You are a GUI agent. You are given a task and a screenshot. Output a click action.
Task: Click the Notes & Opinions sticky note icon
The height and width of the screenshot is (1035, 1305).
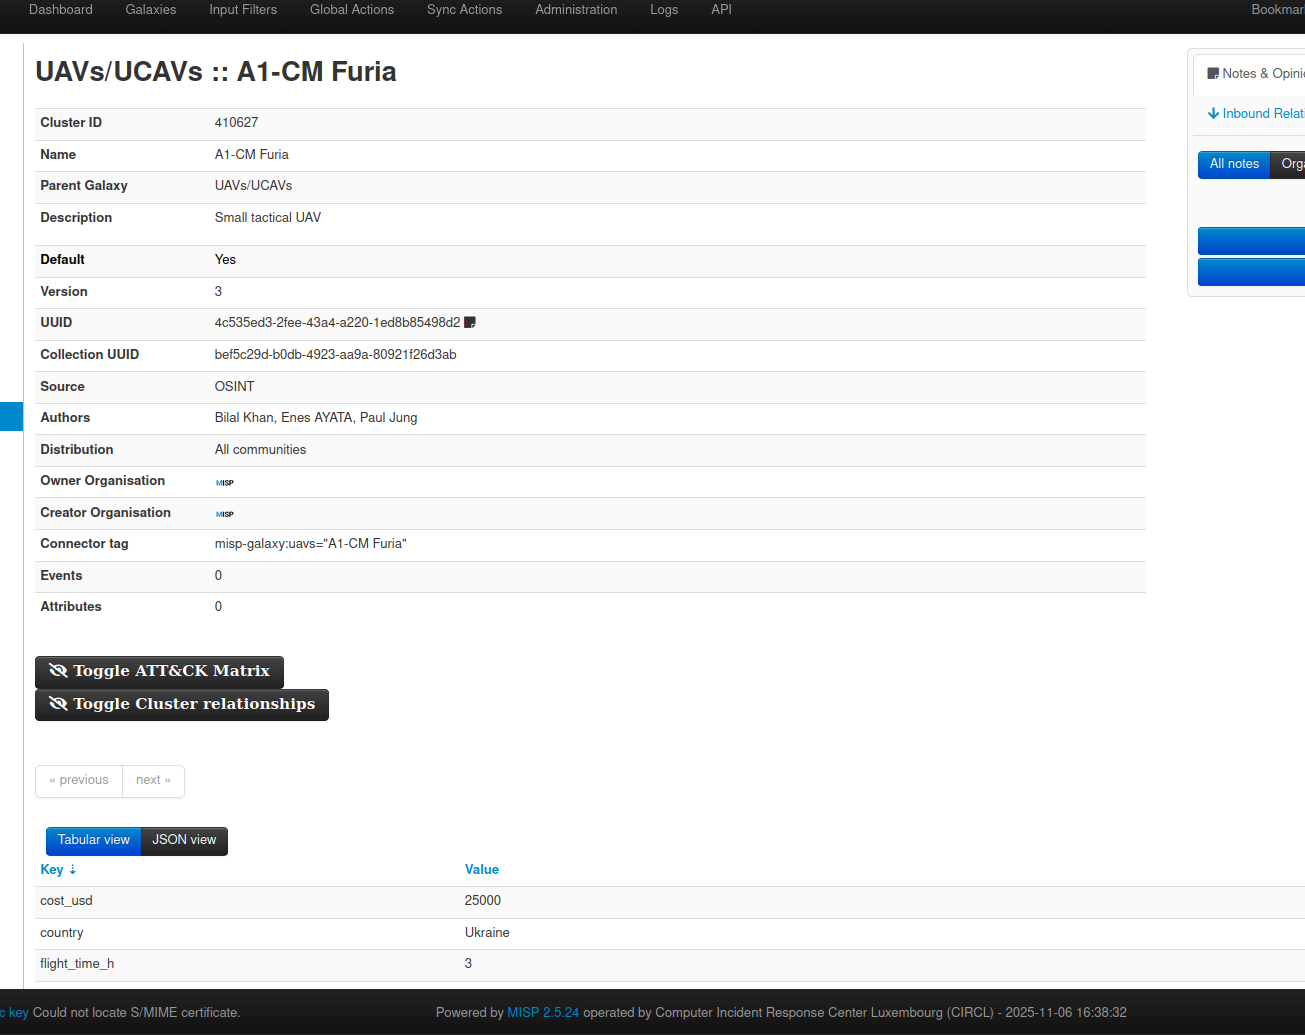[x=1213, y=74]
